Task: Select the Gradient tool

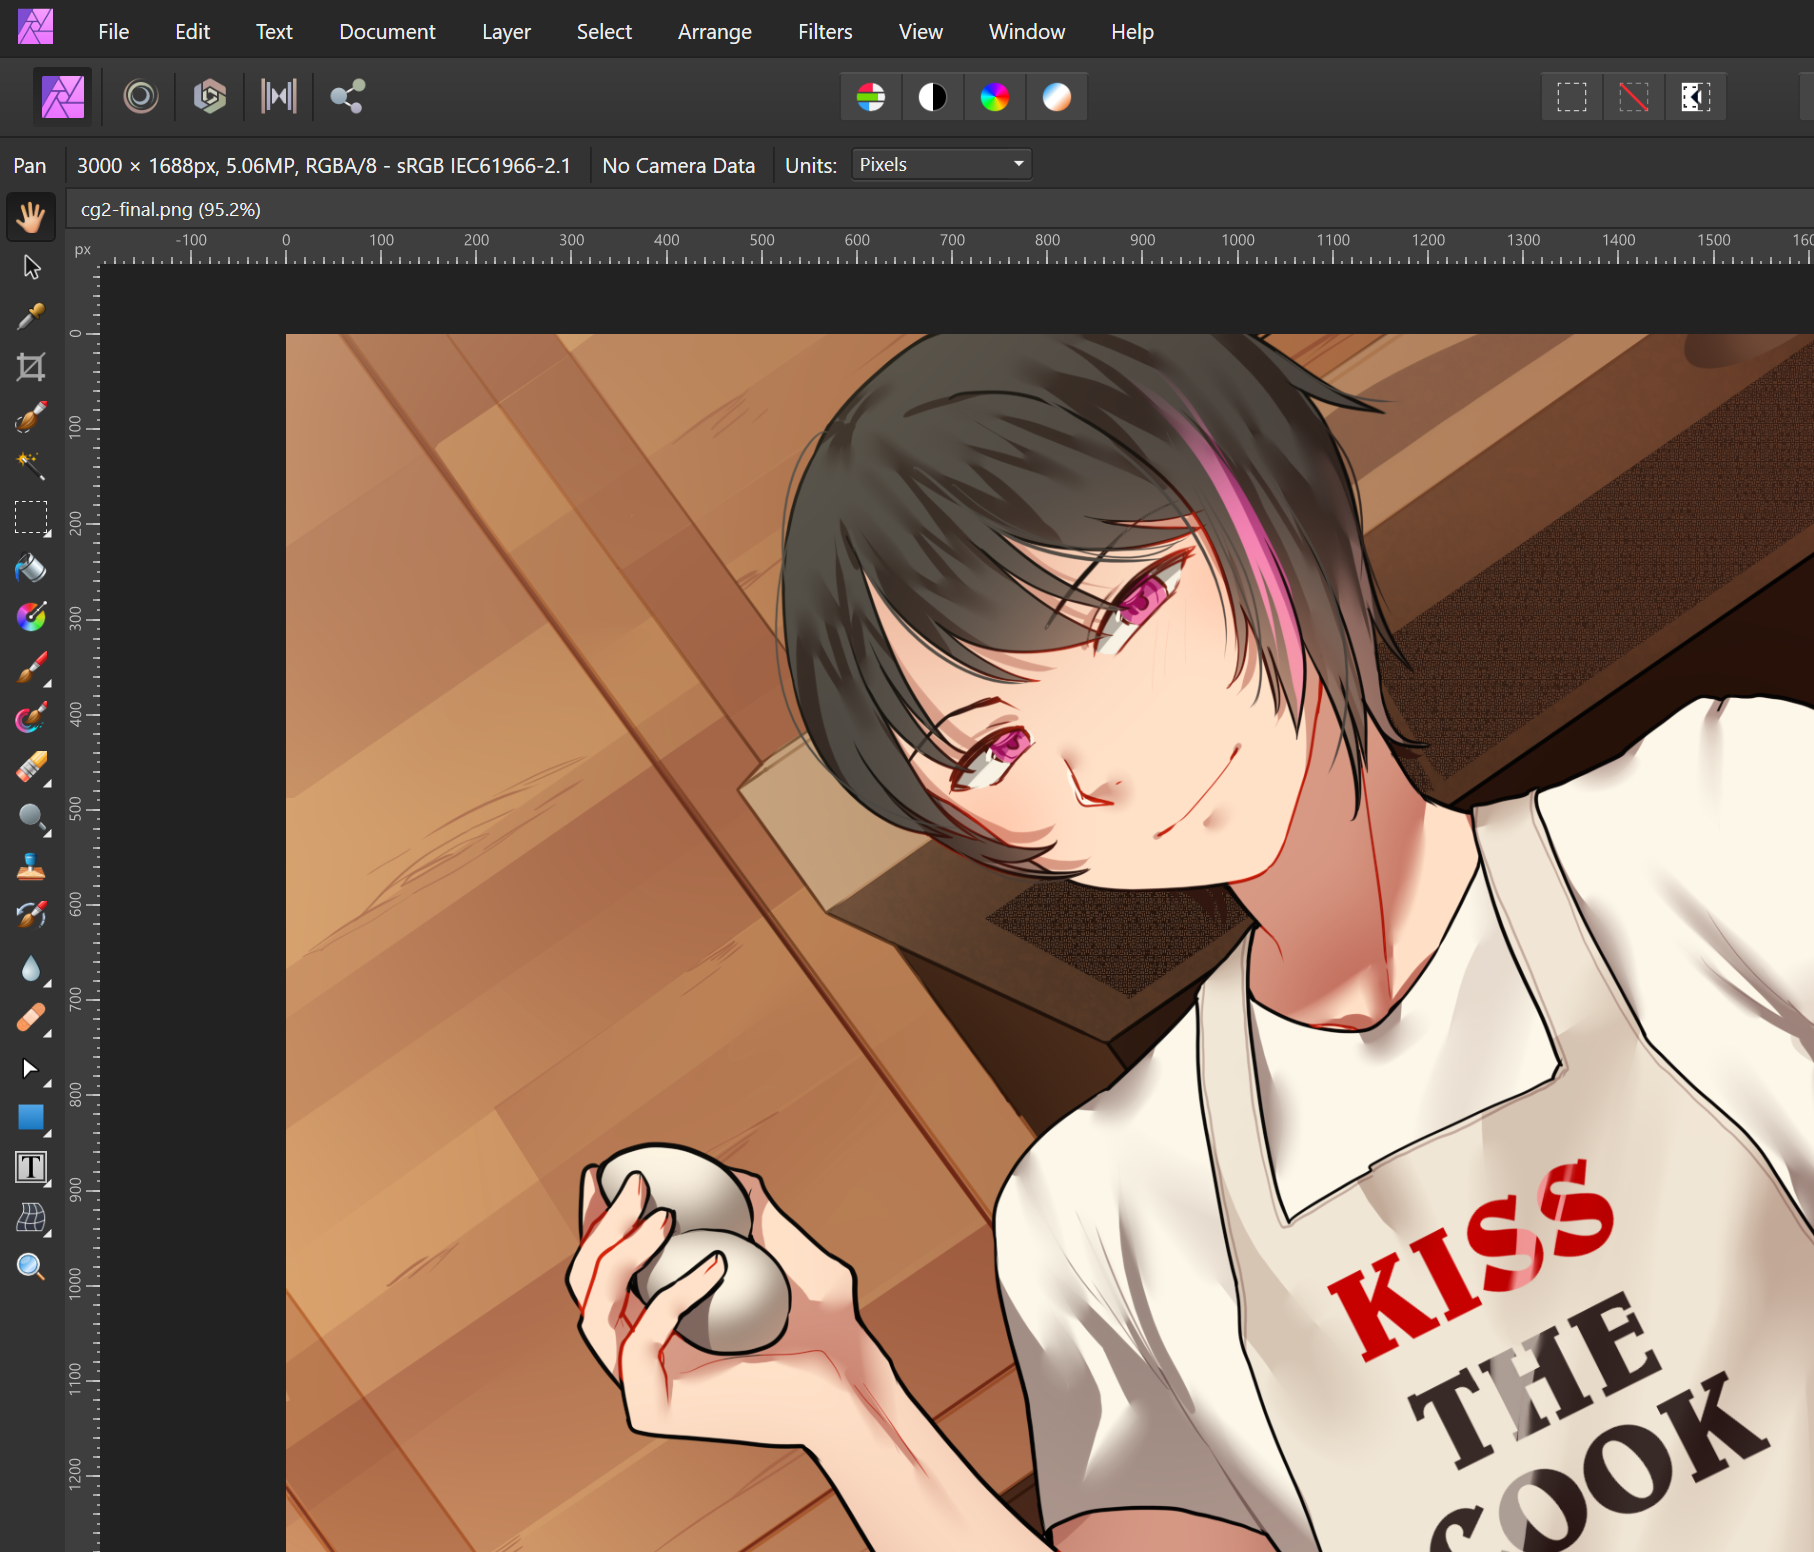Action: [x=31, y=617]
